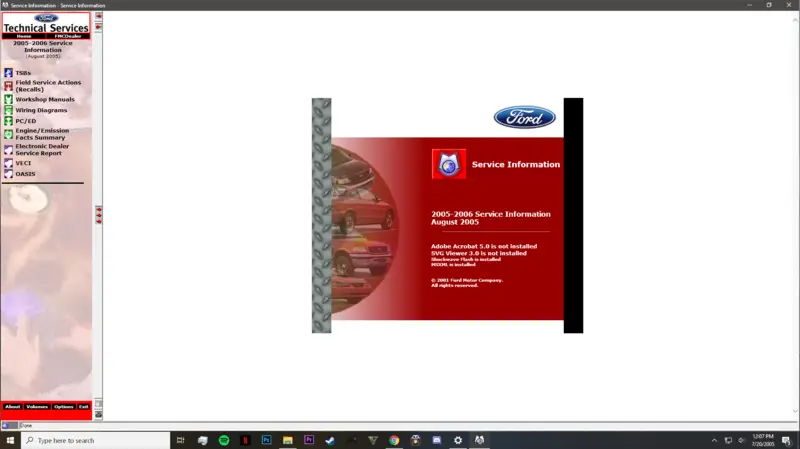The width and height of the screenshot is (800, 449).
Task: Open Wiring Diagrams section
Action: [x=41, y=110]
